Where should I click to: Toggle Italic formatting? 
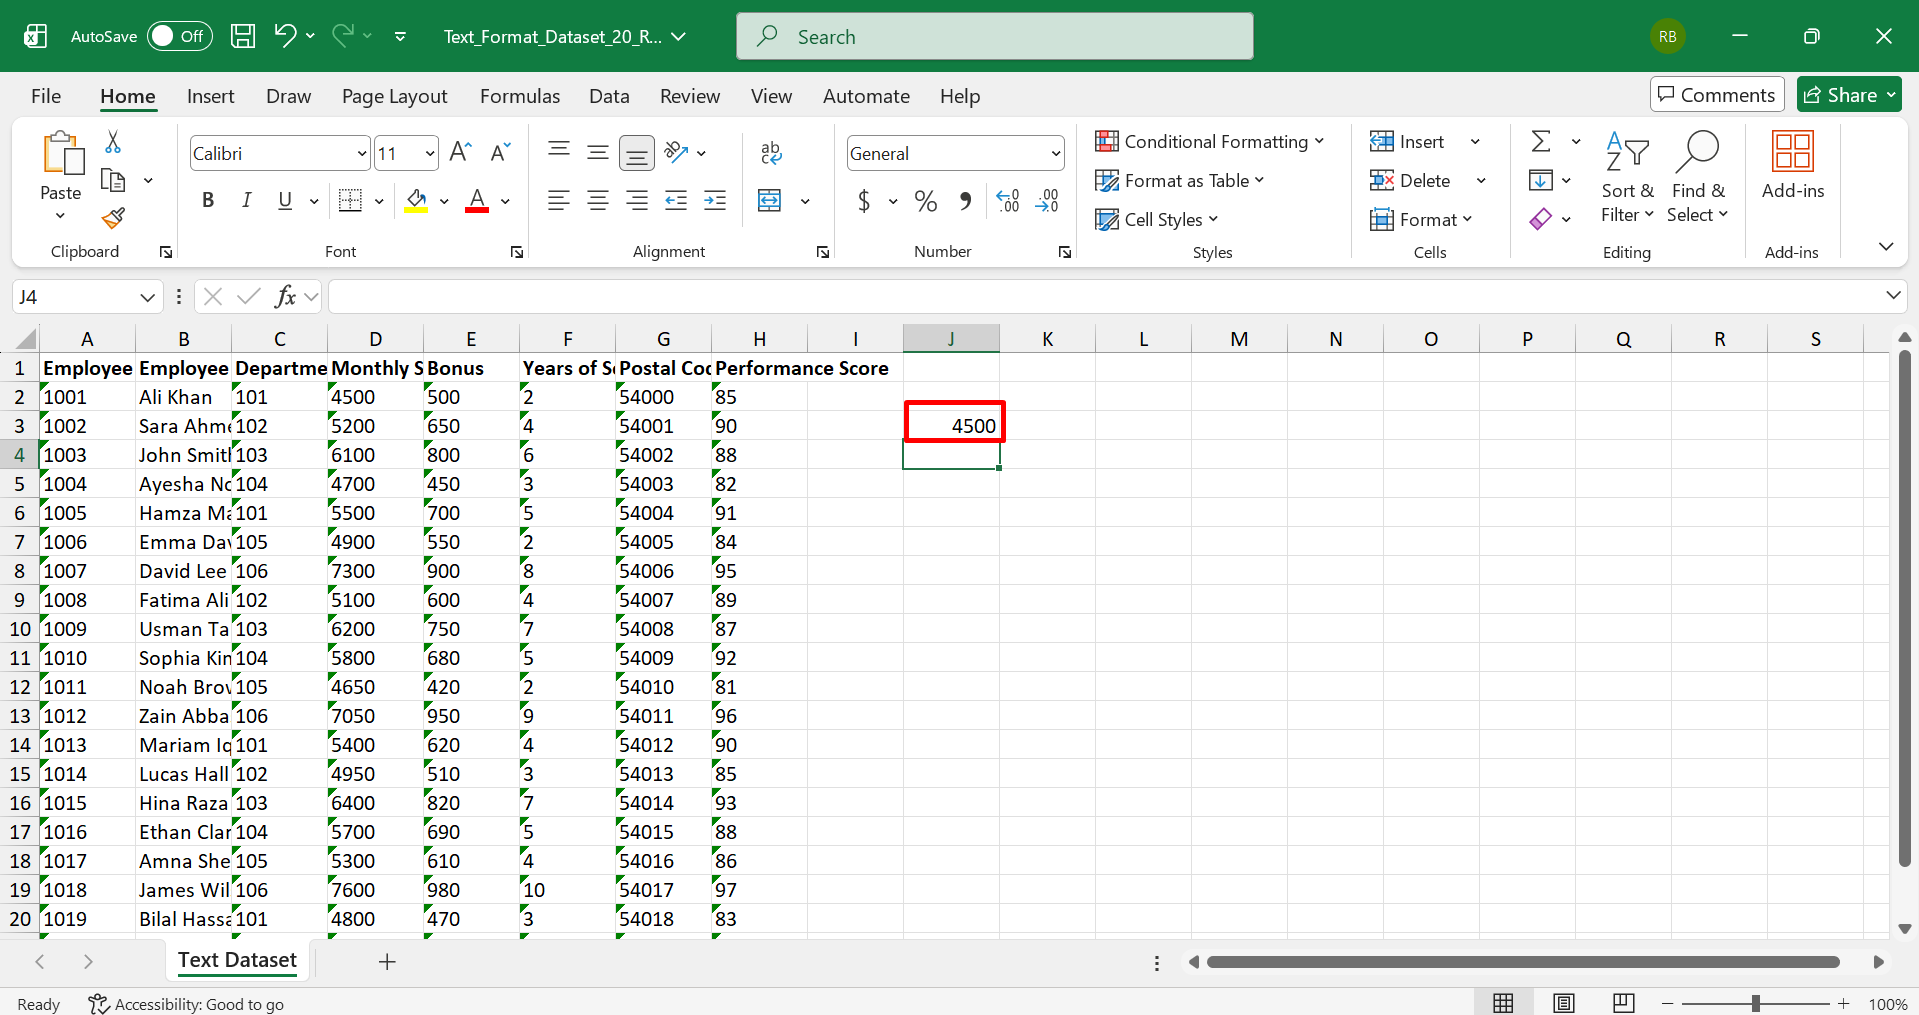(246, 200)
